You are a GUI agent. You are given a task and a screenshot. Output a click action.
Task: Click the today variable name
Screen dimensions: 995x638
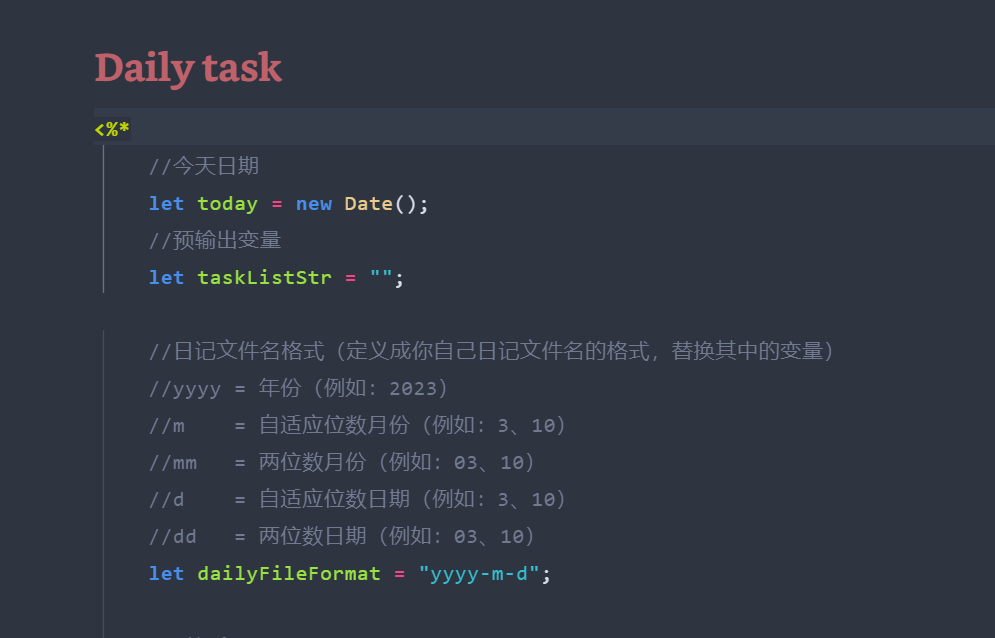[227, 204]
